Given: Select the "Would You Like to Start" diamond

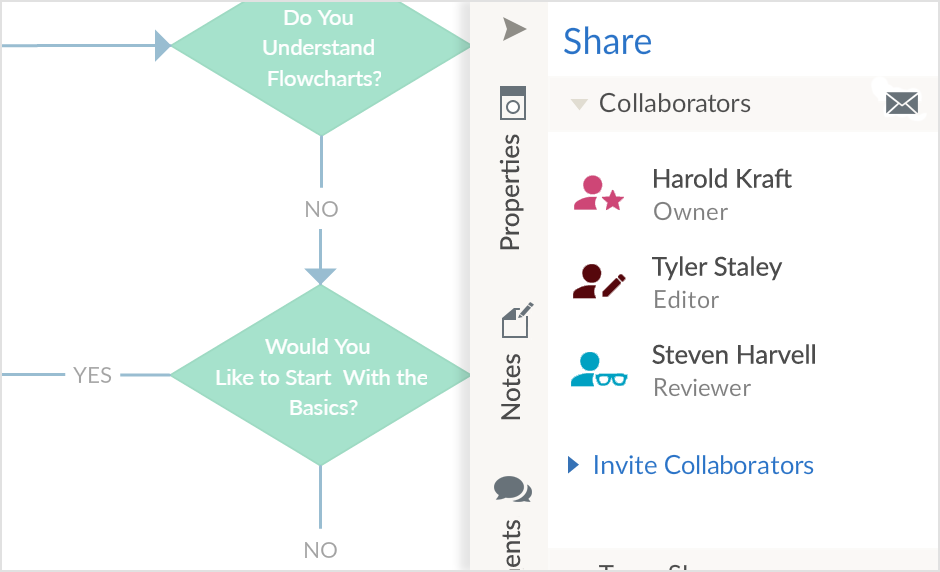Looking at the screenshot, I should (x=320, y=376).
